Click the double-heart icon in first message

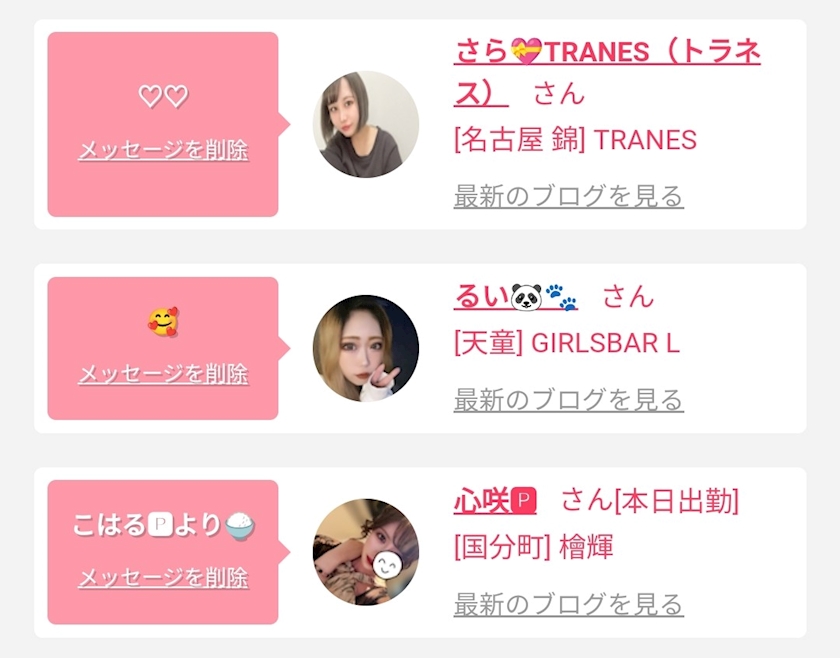click(163, 97)
